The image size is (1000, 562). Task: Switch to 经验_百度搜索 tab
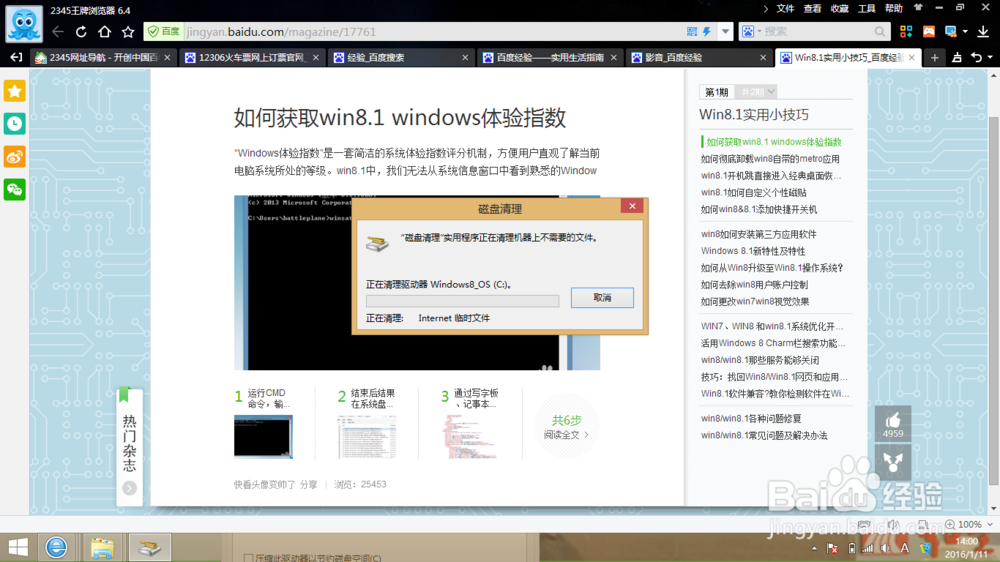[401, 57]
